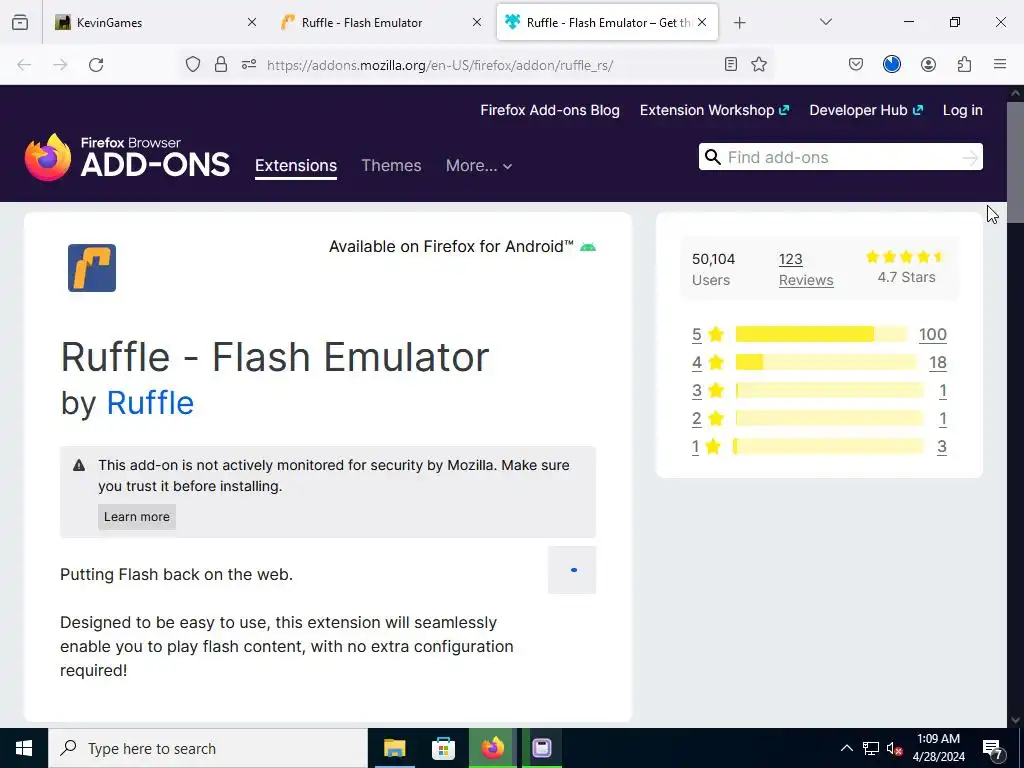The height and width of the screenshot is (768, 1024).
Task: Click the magnifier icon in Find add-ons
Action: point(713,157)
